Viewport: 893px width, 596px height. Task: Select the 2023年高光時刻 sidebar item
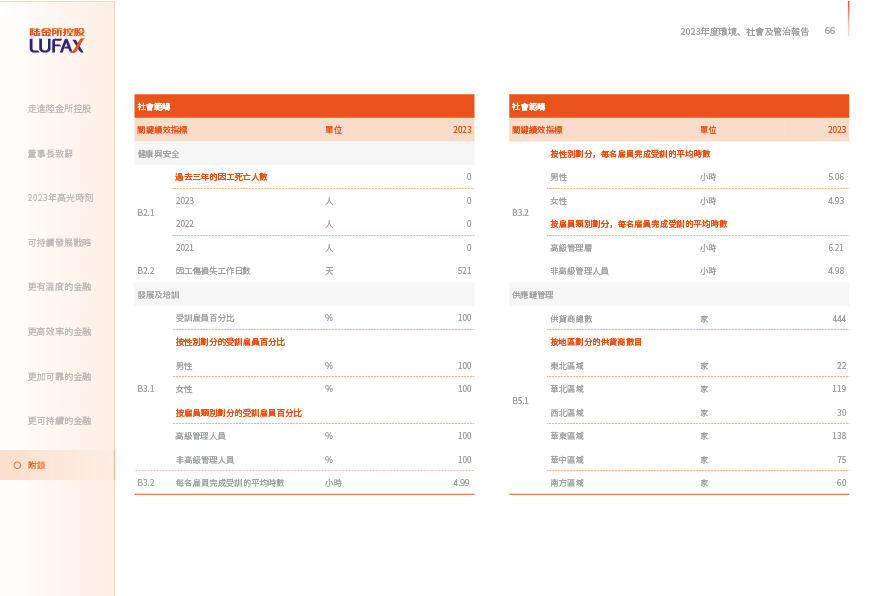[x=60, y=198]
